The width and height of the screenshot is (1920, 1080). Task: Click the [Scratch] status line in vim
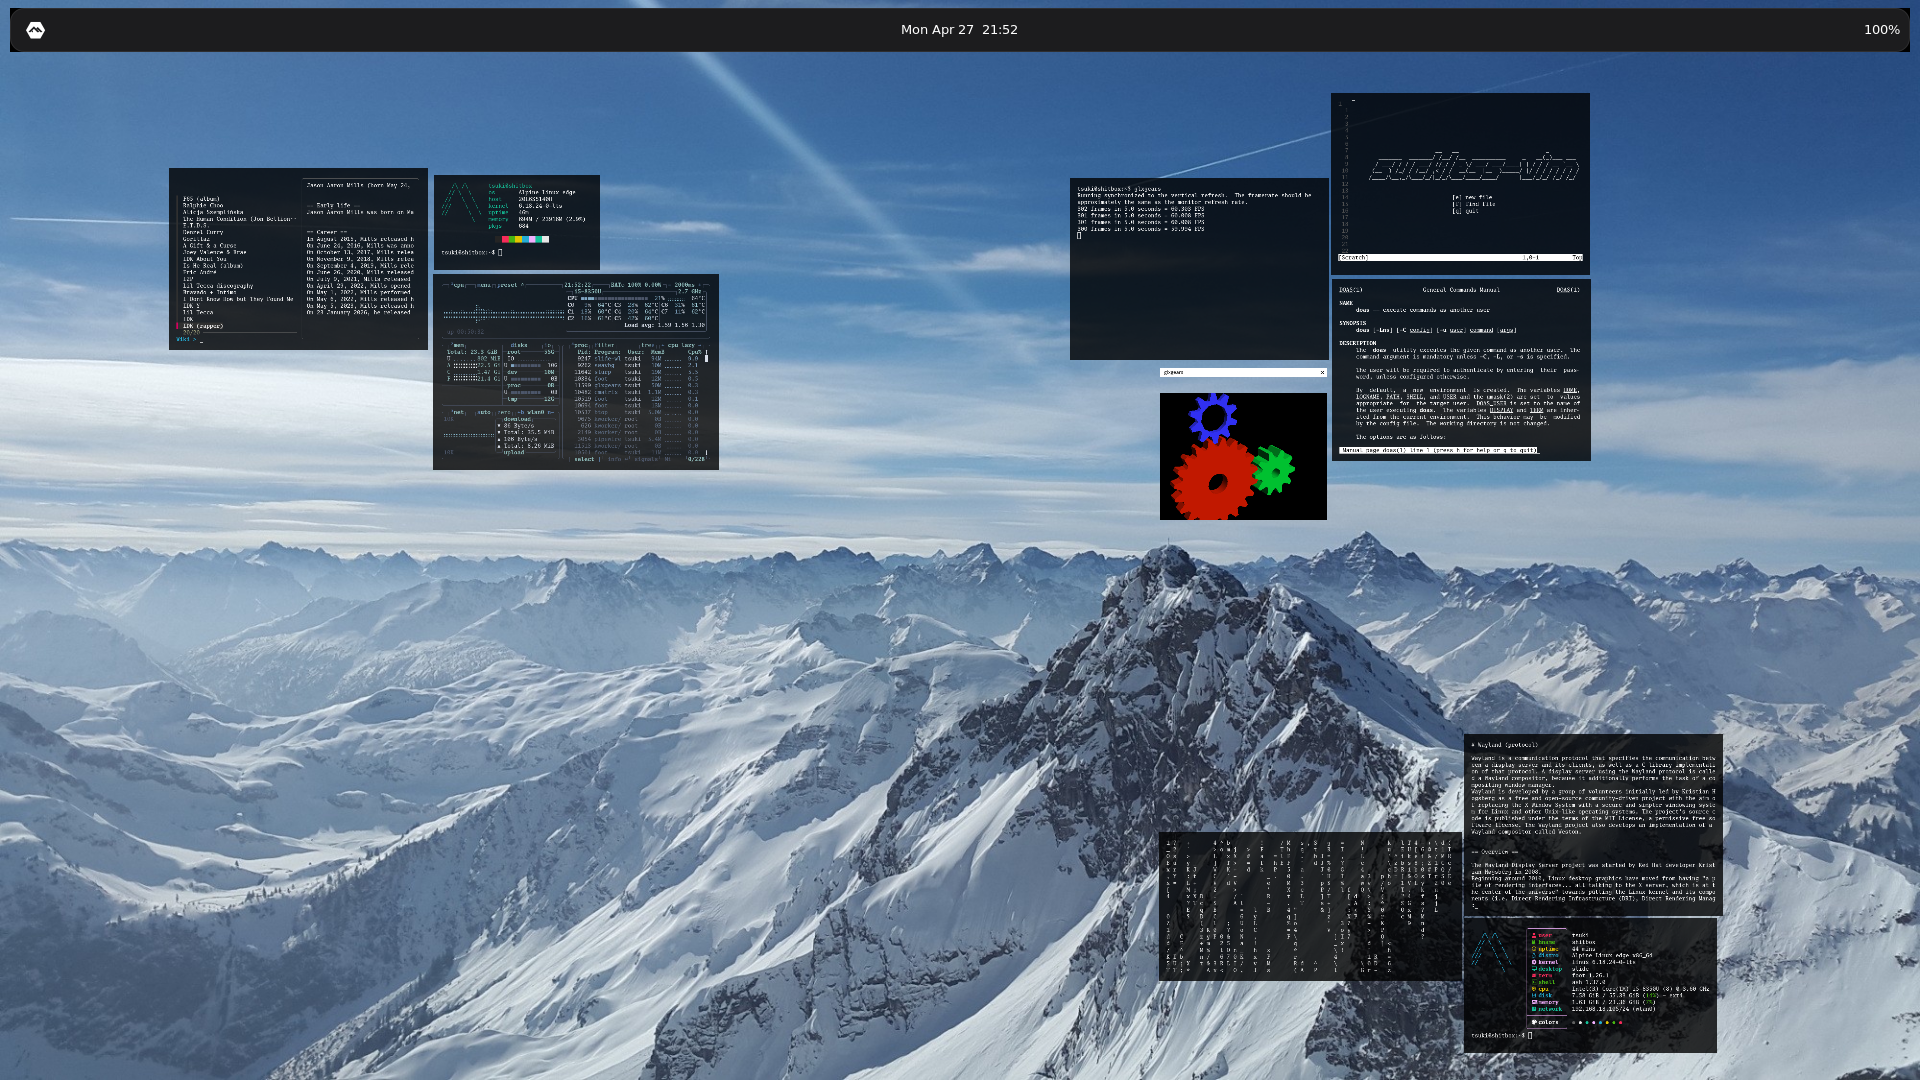pyautogui.click(x=1460, y=257)
